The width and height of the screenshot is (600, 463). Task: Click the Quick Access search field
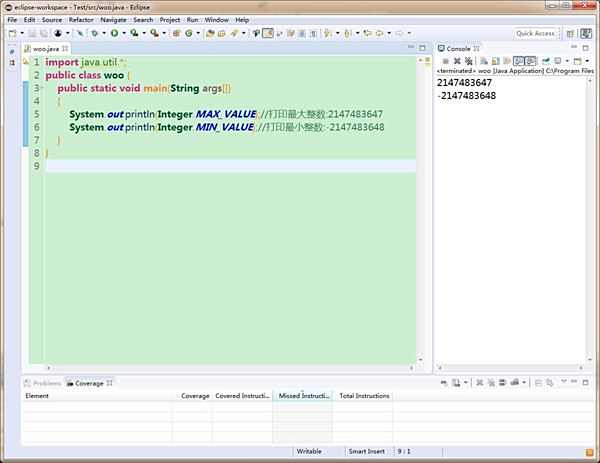535,34
